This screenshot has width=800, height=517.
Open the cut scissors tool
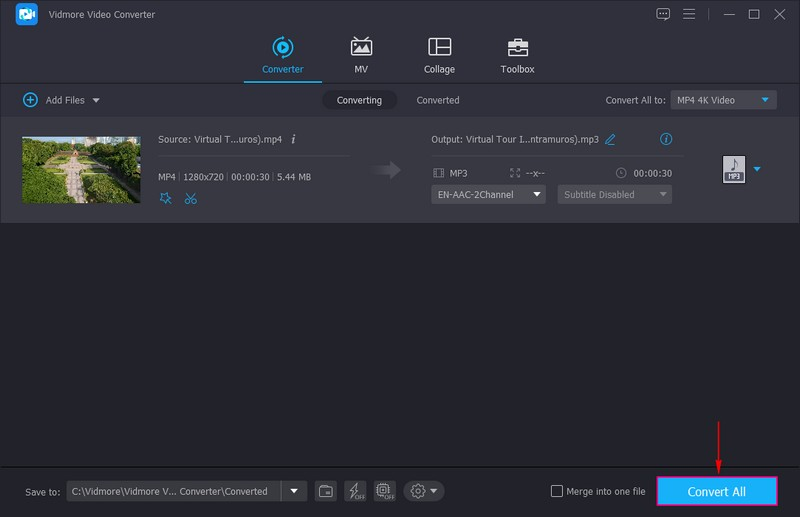click(x=190, y=198)
